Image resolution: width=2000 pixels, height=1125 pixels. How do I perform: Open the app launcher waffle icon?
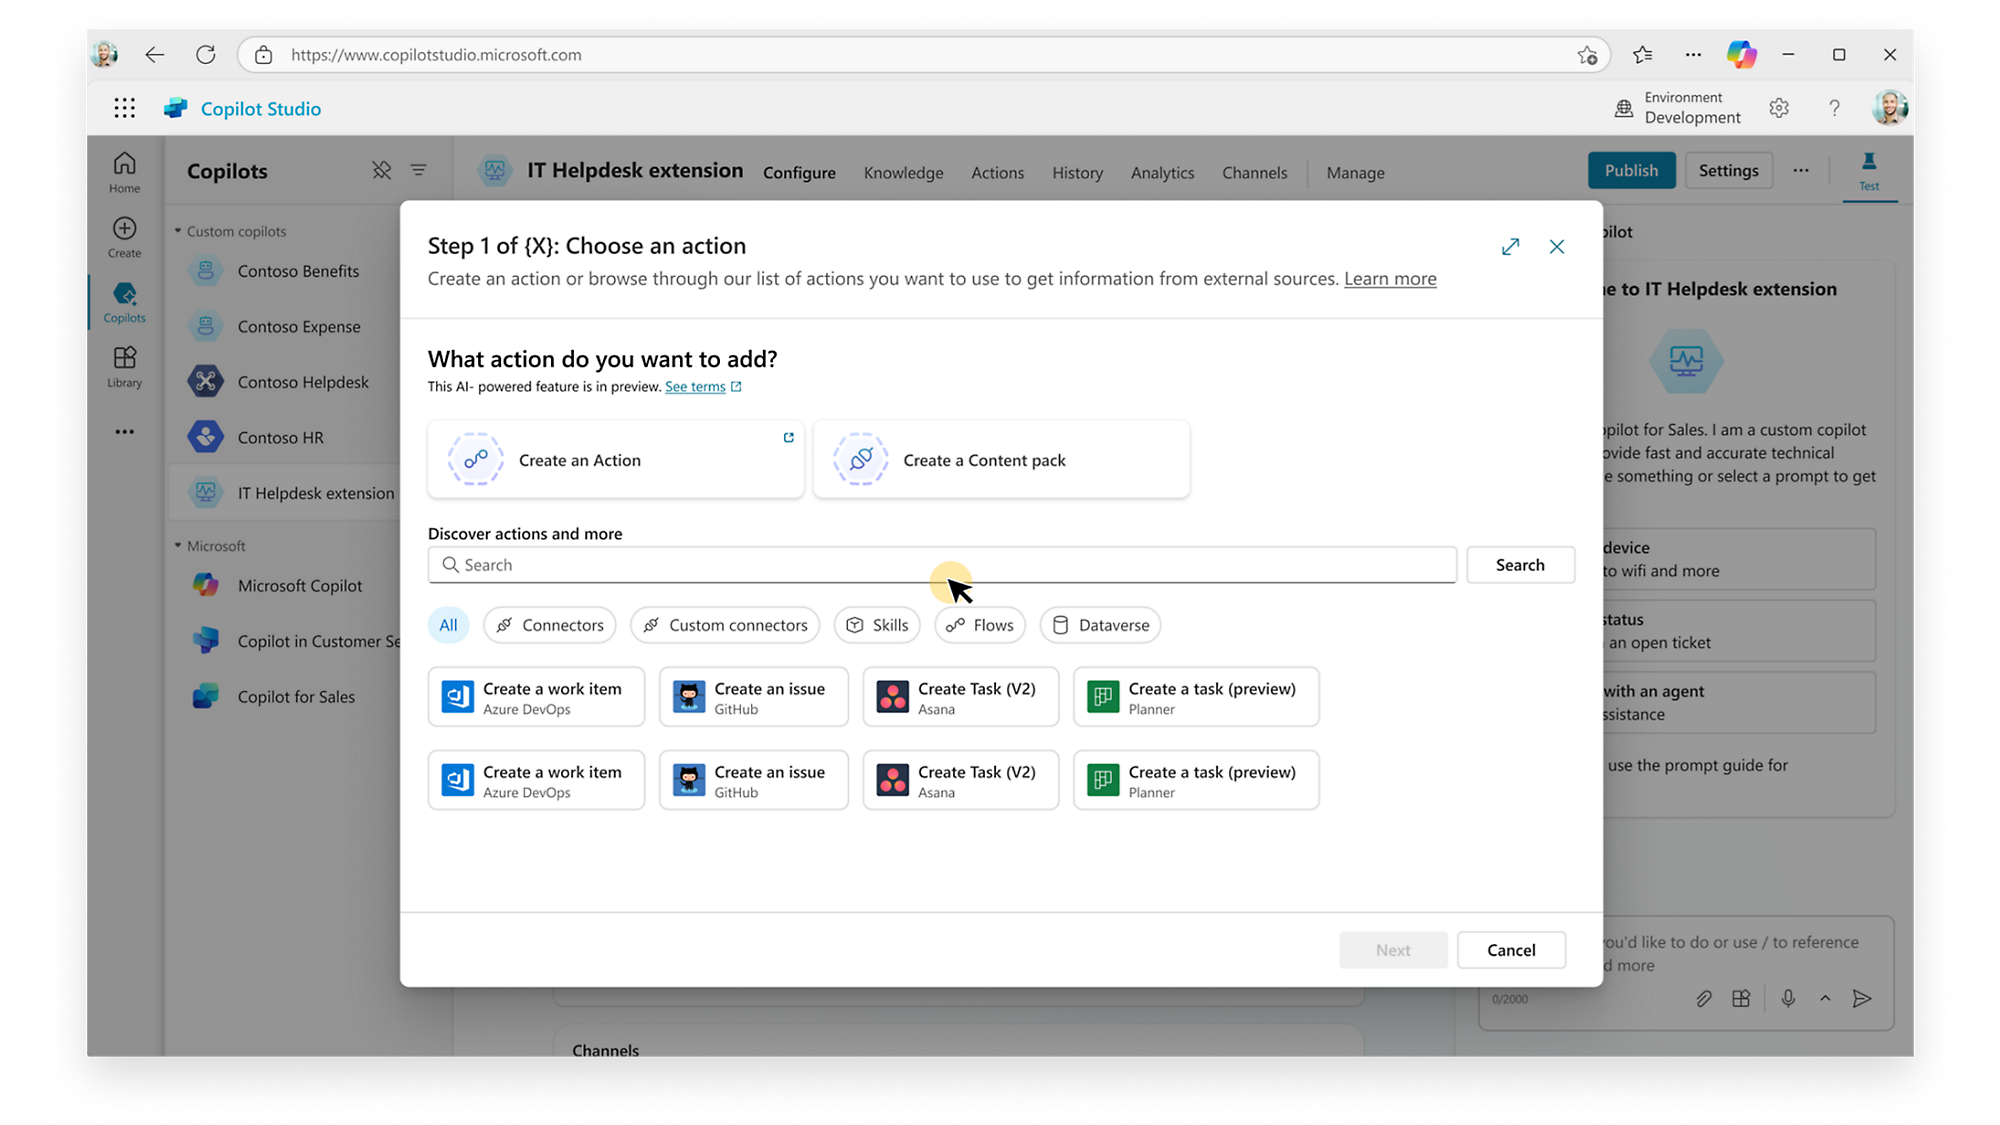point(124,108)
